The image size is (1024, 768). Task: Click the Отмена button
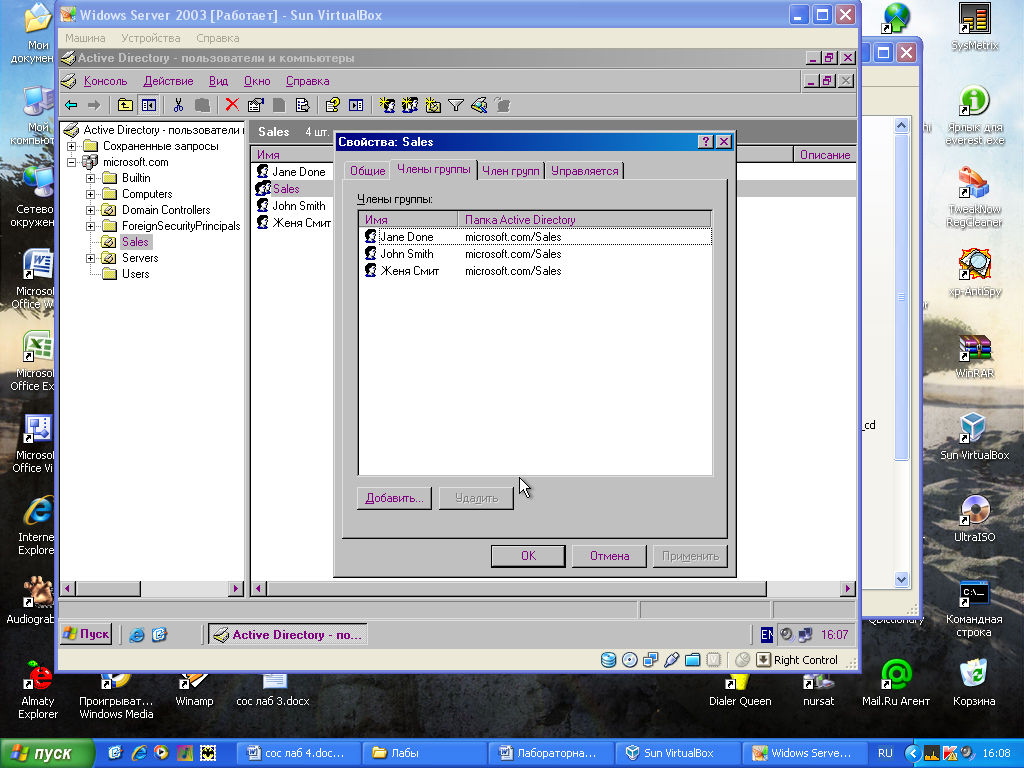[x=609, y=556]
